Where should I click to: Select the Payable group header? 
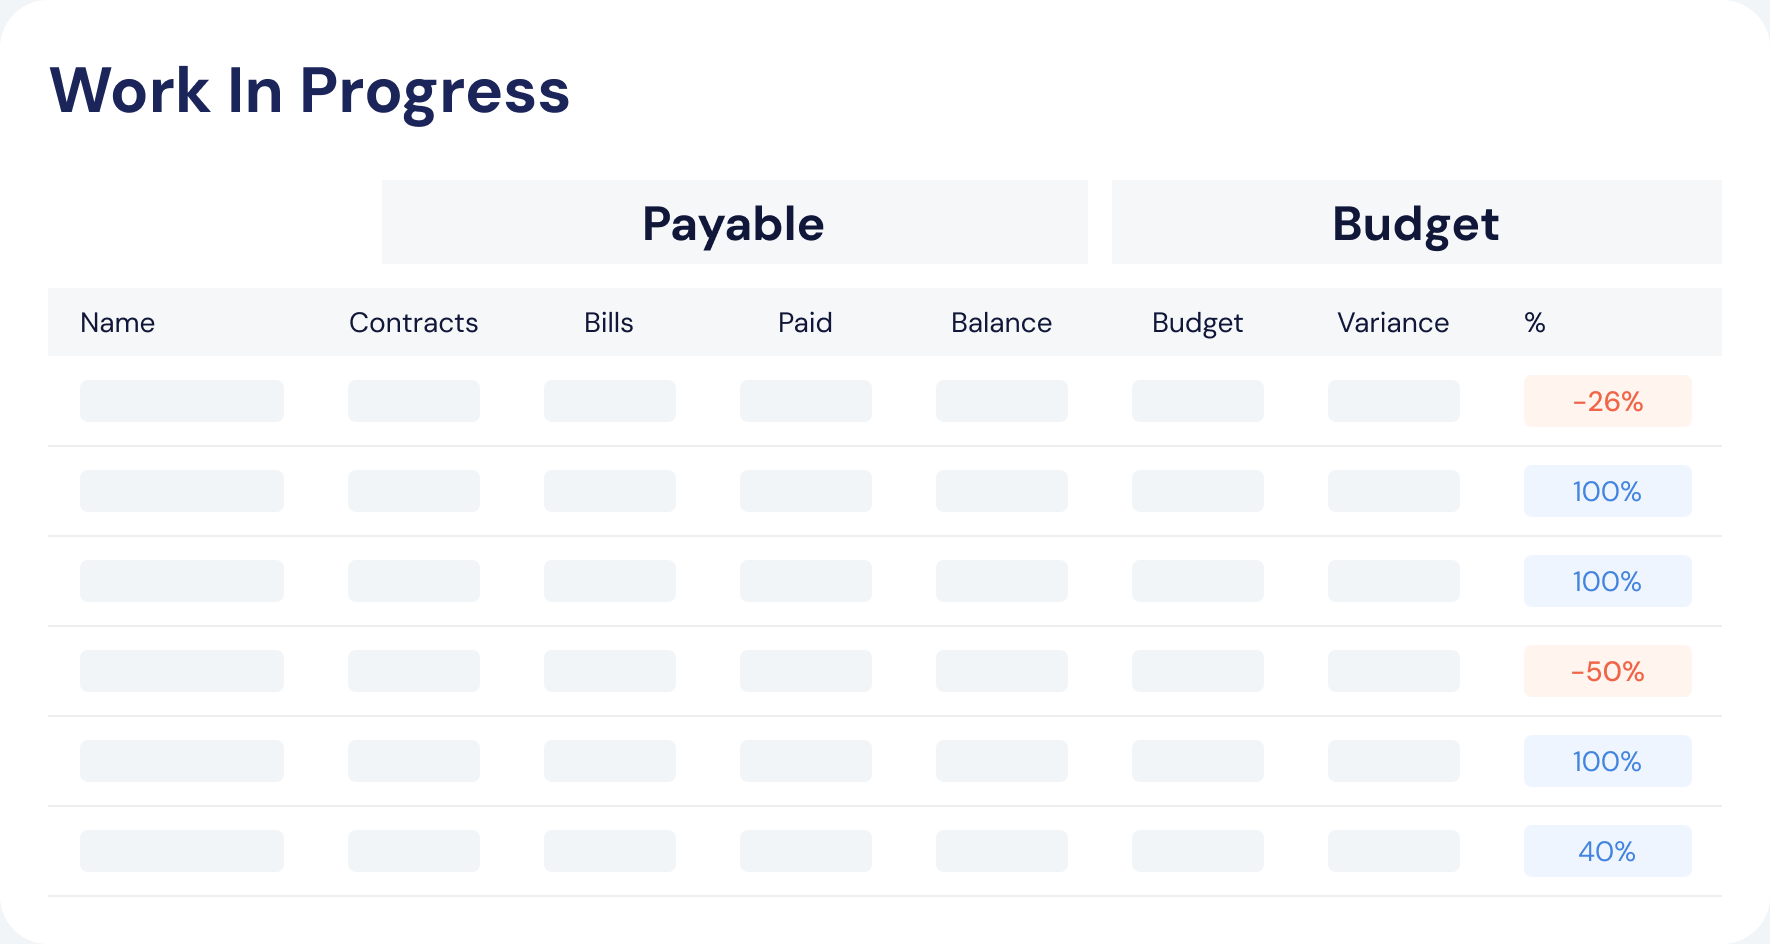coord(734,222)
